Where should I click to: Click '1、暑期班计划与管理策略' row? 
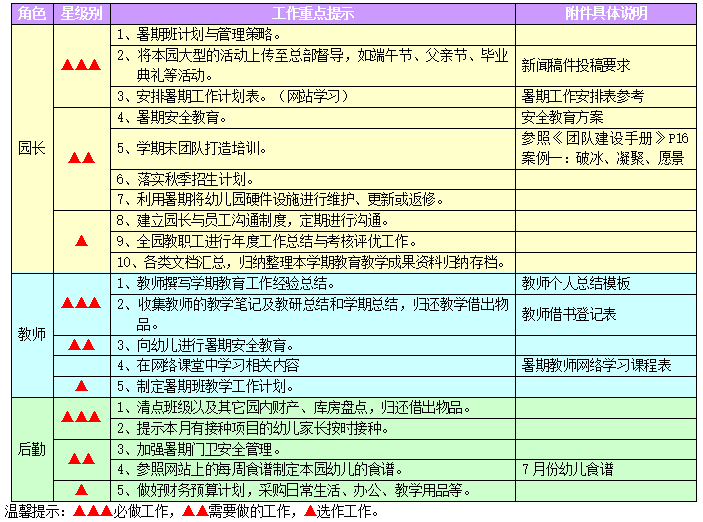313,35
